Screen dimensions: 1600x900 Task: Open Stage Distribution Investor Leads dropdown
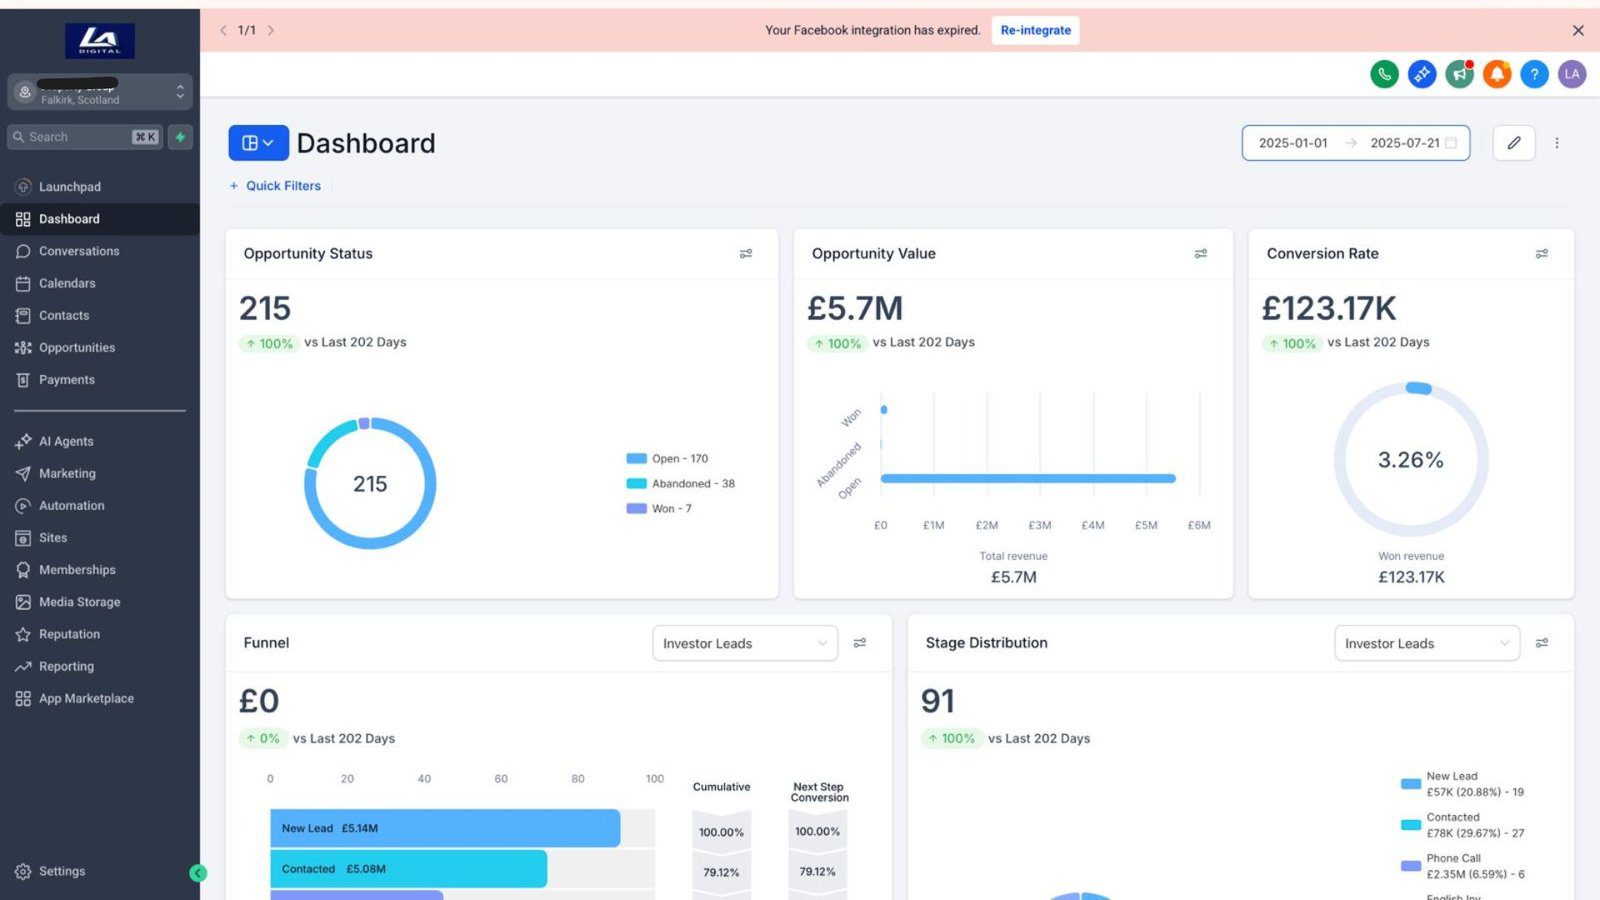click(1426, 643)
